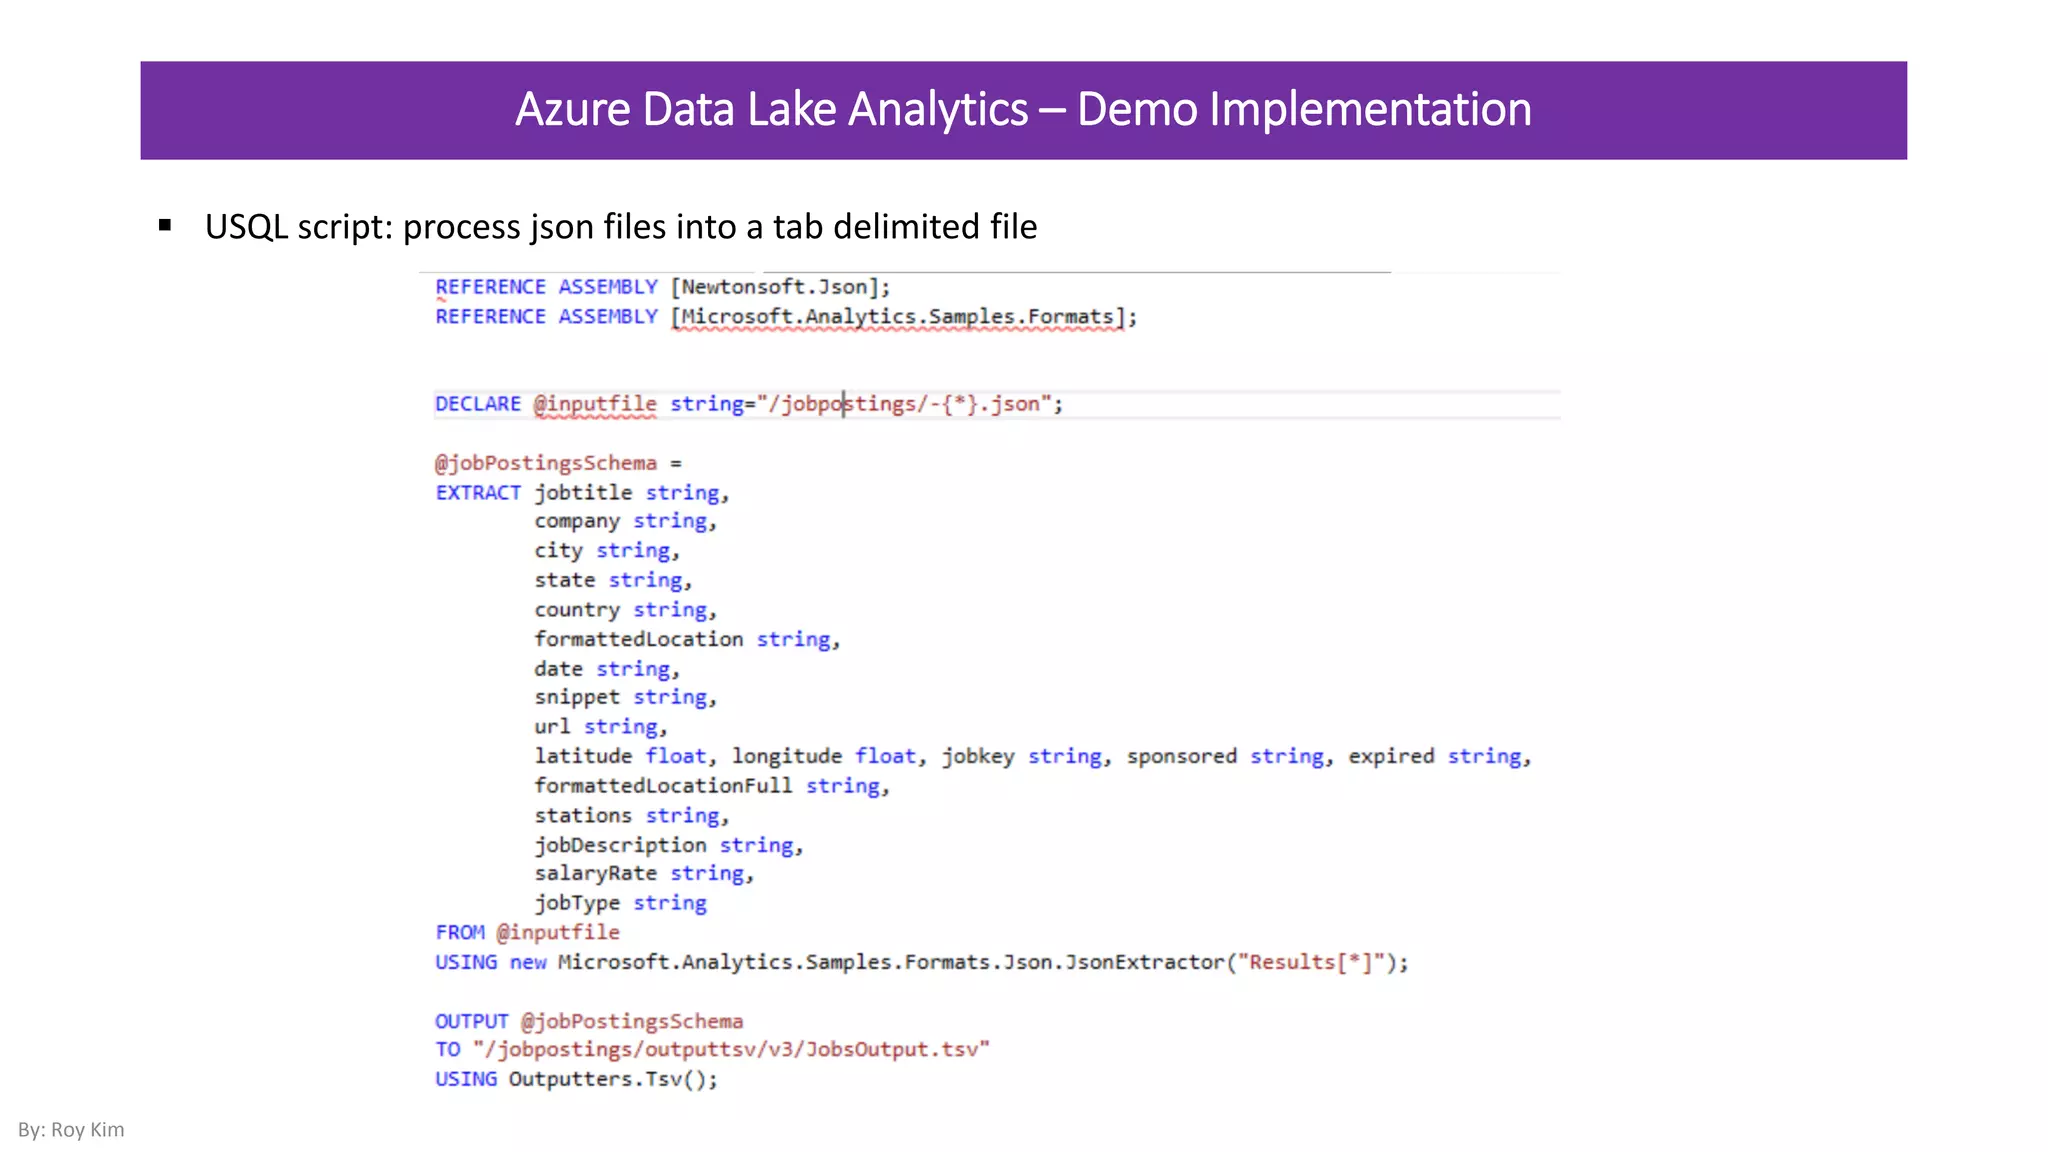
Task: Click the bullet text 'USQL script: process json files'
Action: pos(436,227)
